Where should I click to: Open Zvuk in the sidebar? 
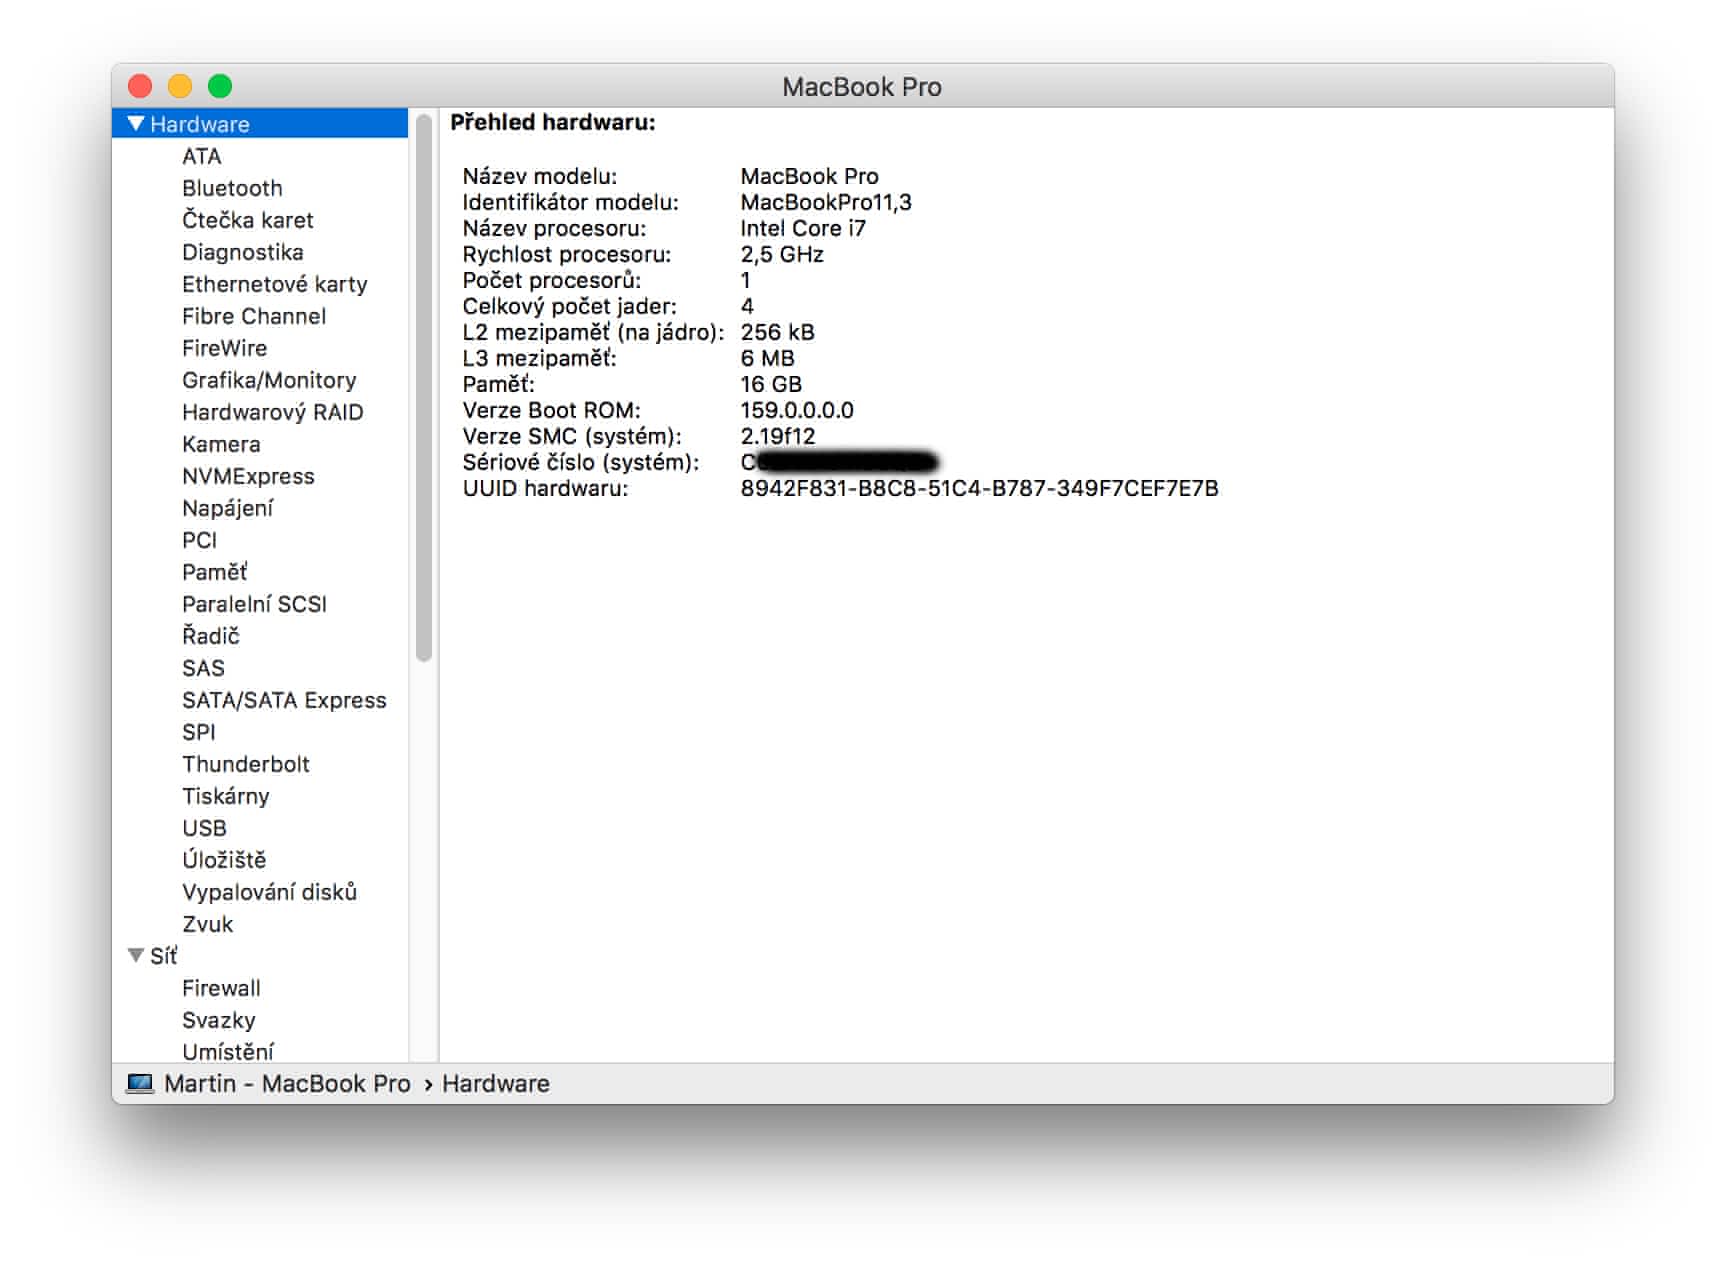[x=208, y=924]
